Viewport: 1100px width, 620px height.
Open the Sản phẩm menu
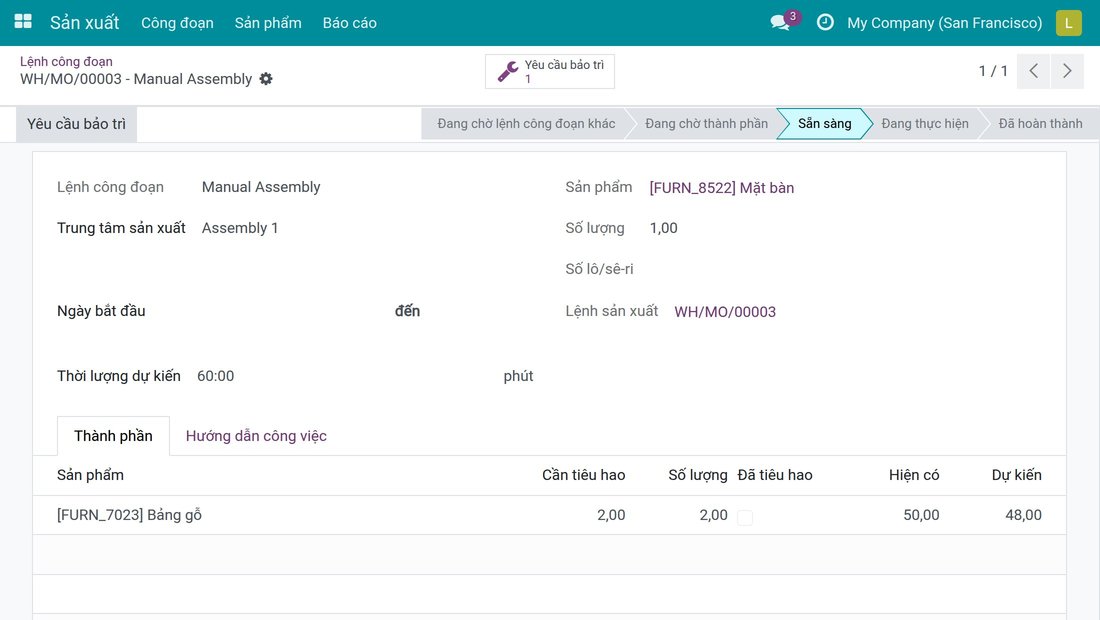[268, 22]
